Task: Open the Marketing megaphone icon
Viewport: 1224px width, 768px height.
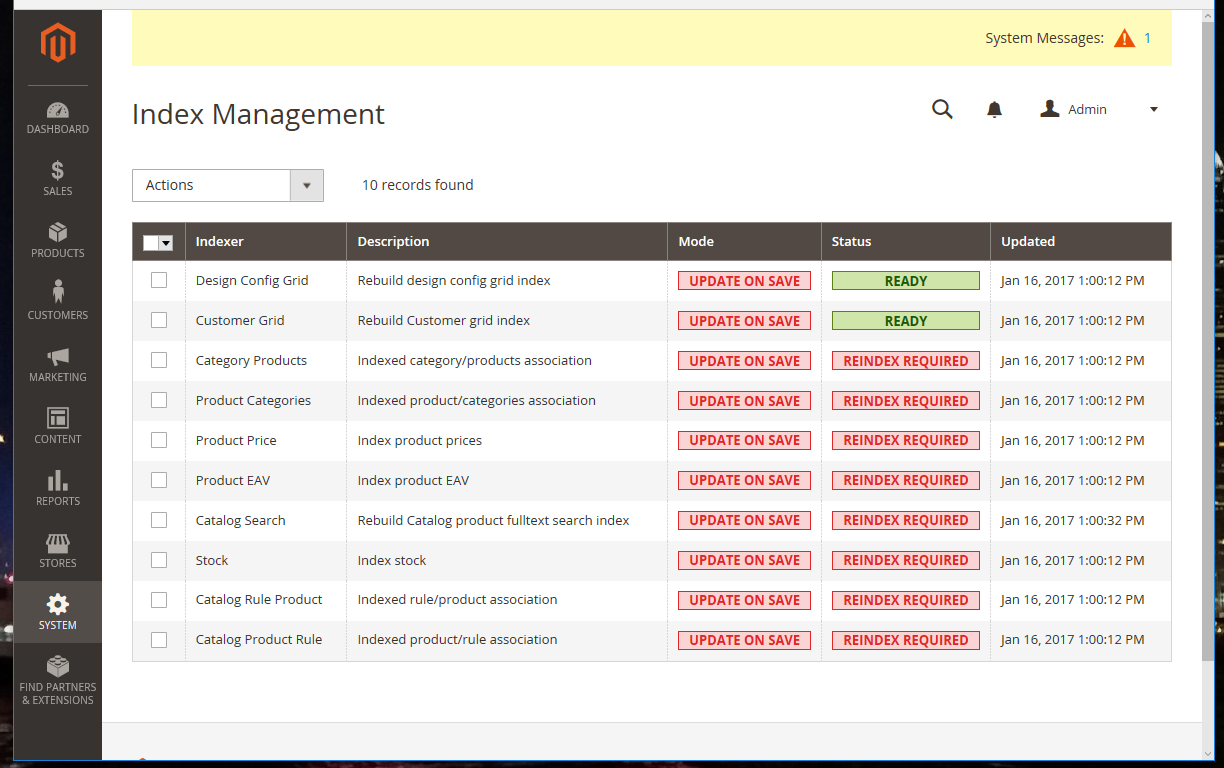Action: [58, 357]
